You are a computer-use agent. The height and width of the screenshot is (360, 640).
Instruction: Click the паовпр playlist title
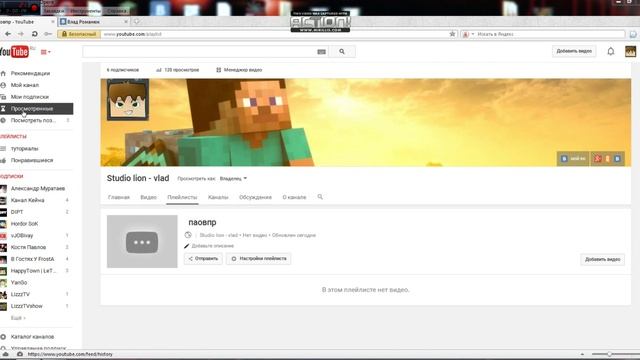point(202,222)
